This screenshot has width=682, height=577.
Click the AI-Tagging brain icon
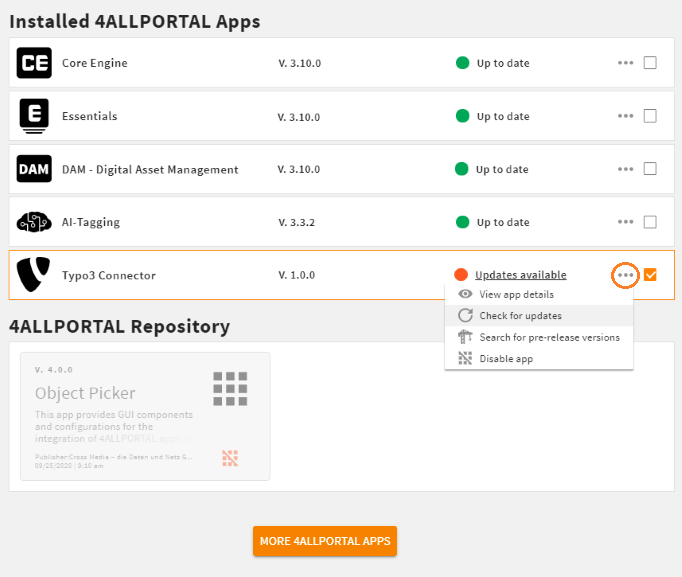[34, 222]
